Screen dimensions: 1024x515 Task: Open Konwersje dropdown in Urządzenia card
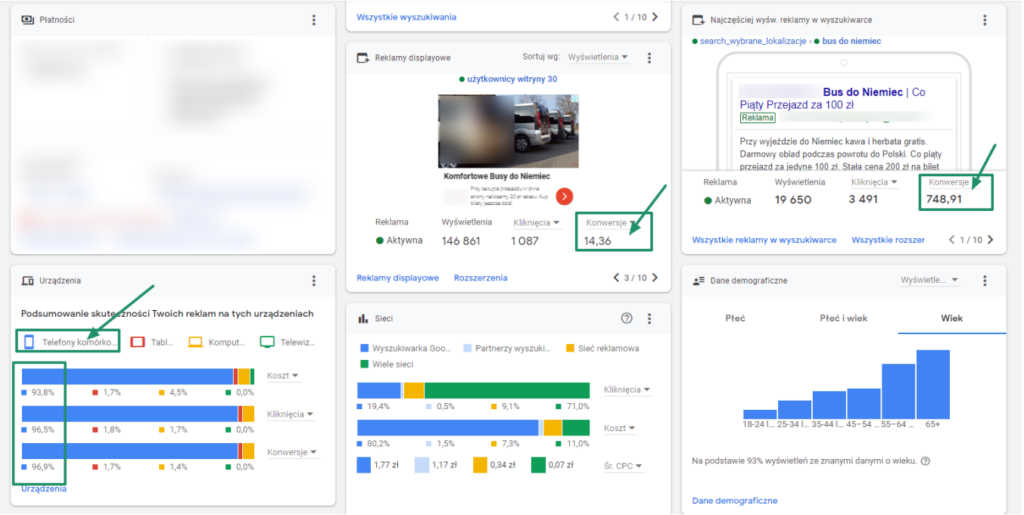[292, 452]
